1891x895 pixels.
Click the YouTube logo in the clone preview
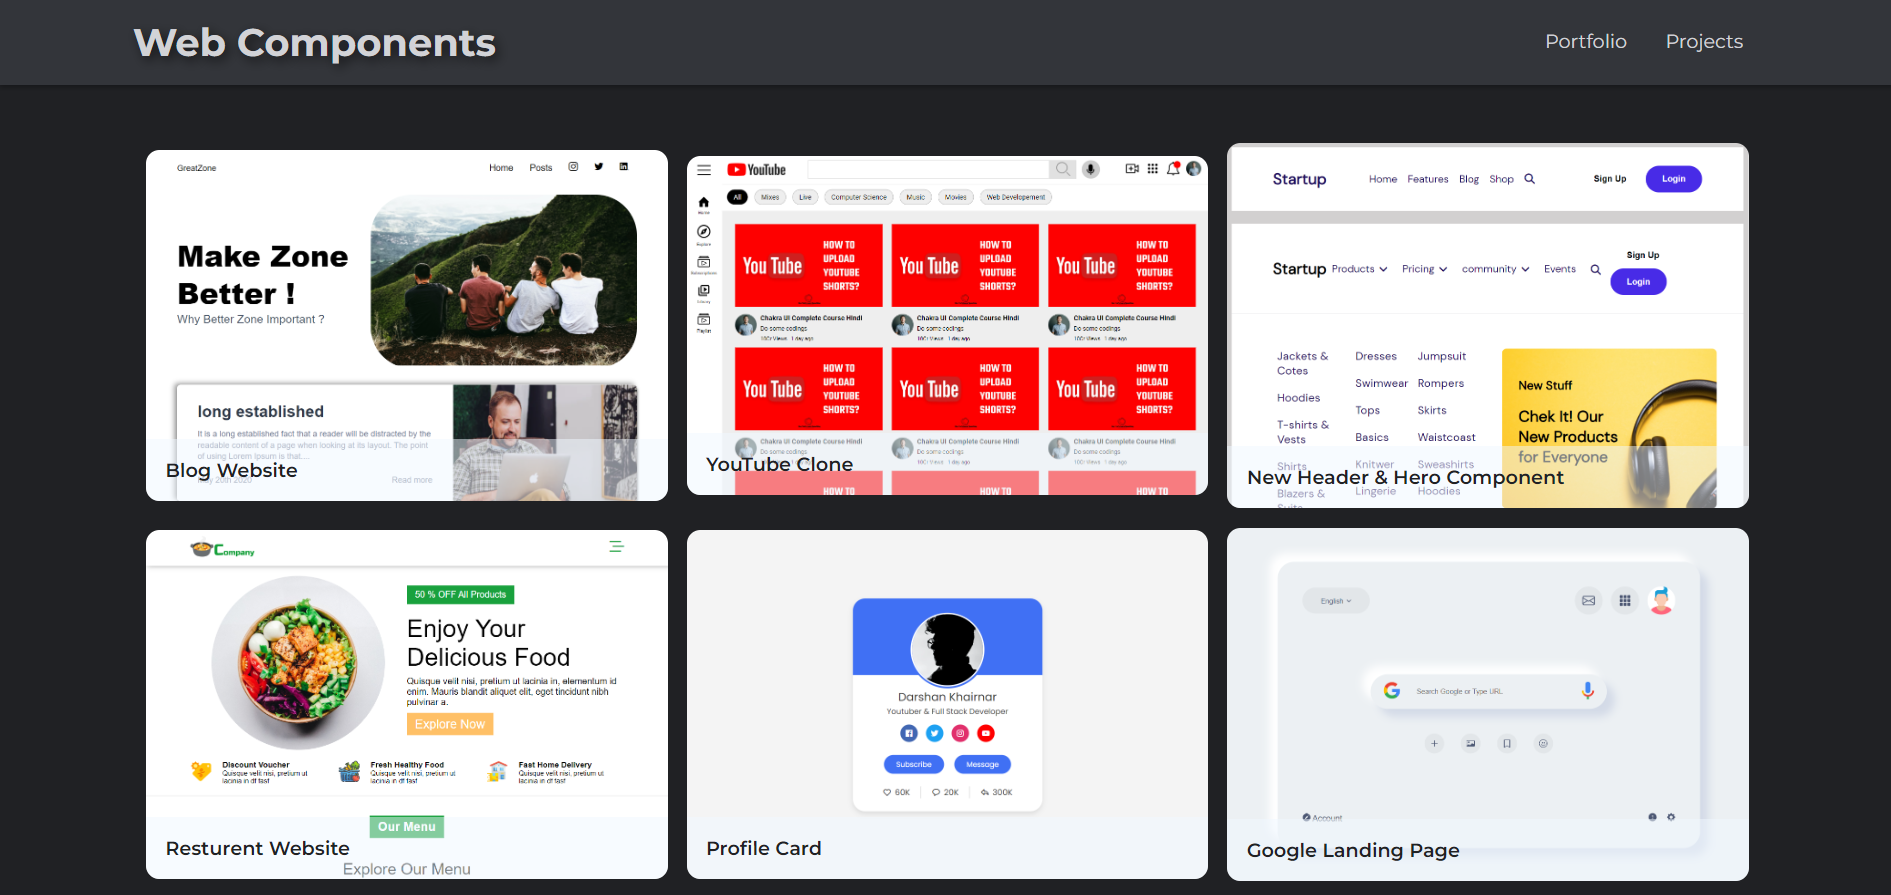tap(757, 170)
